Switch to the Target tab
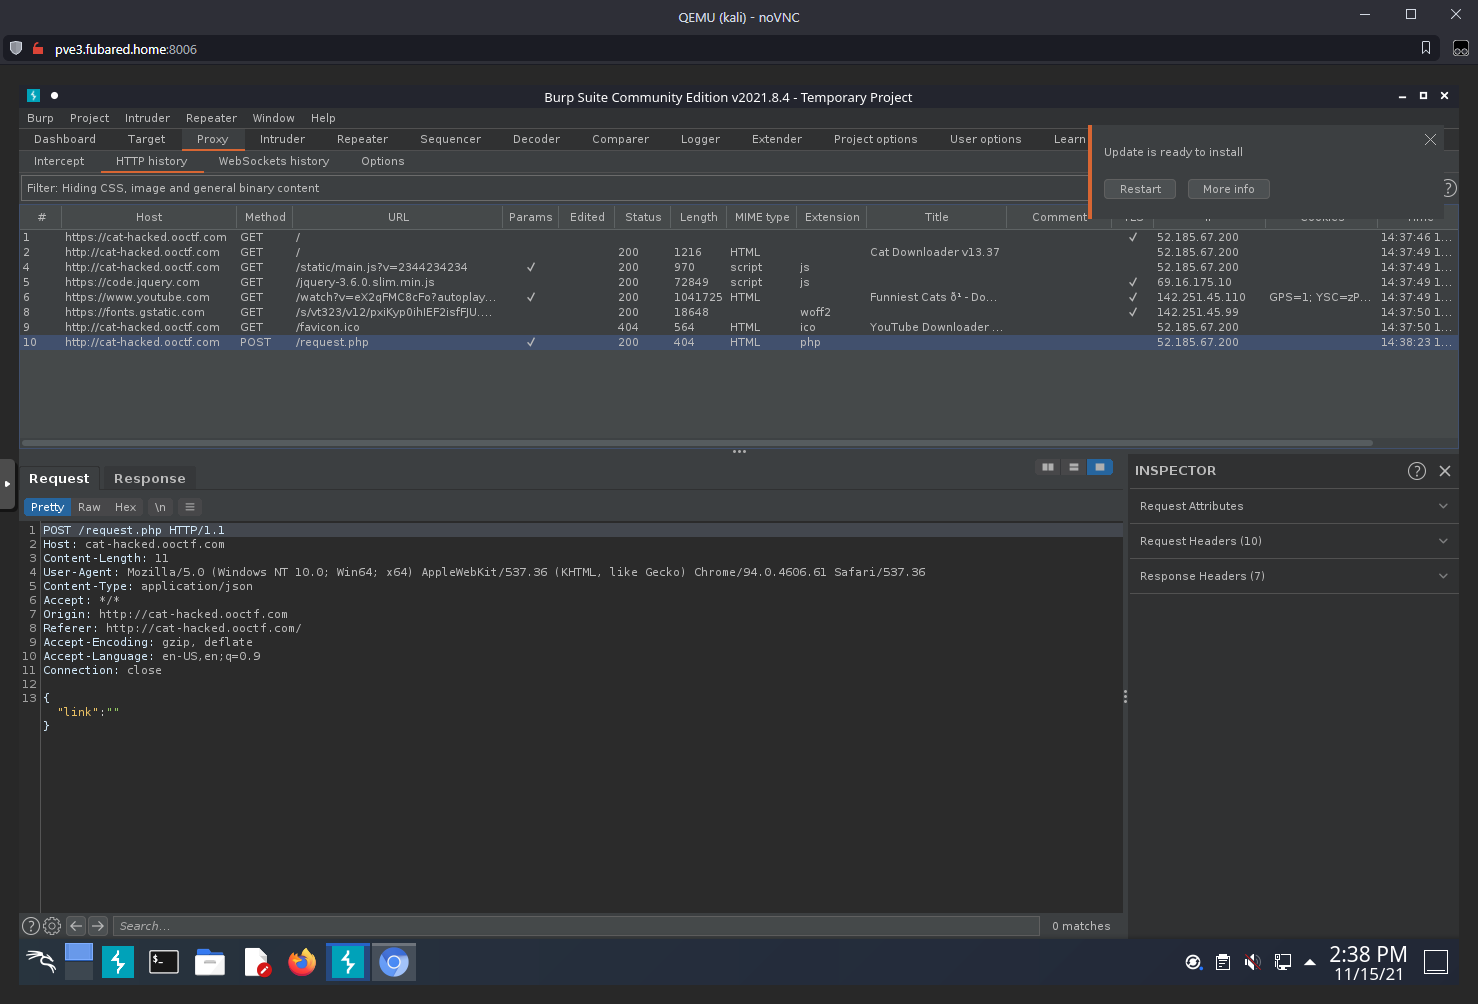Screen dimensions: 1478x1004 coord(146,139)
